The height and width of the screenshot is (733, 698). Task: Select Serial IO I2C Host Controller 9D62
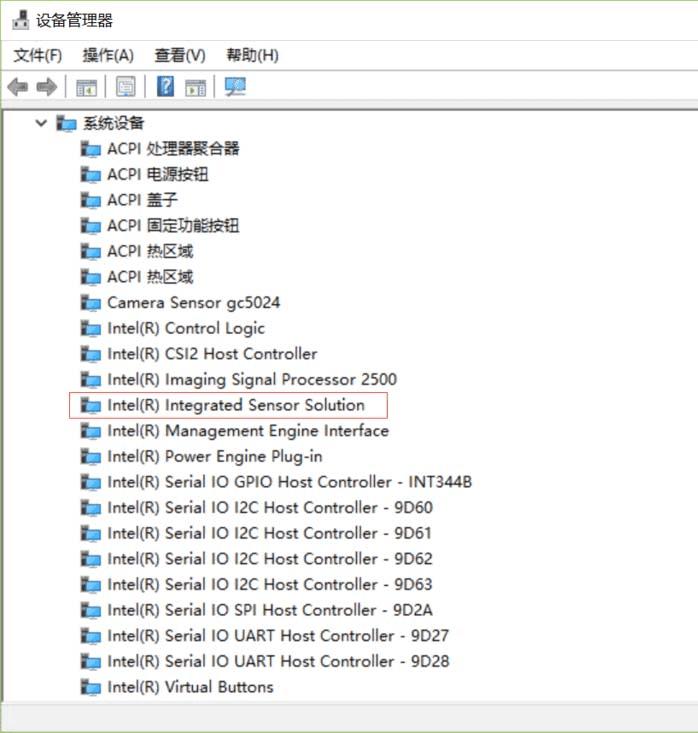click(x=270, y=559)
